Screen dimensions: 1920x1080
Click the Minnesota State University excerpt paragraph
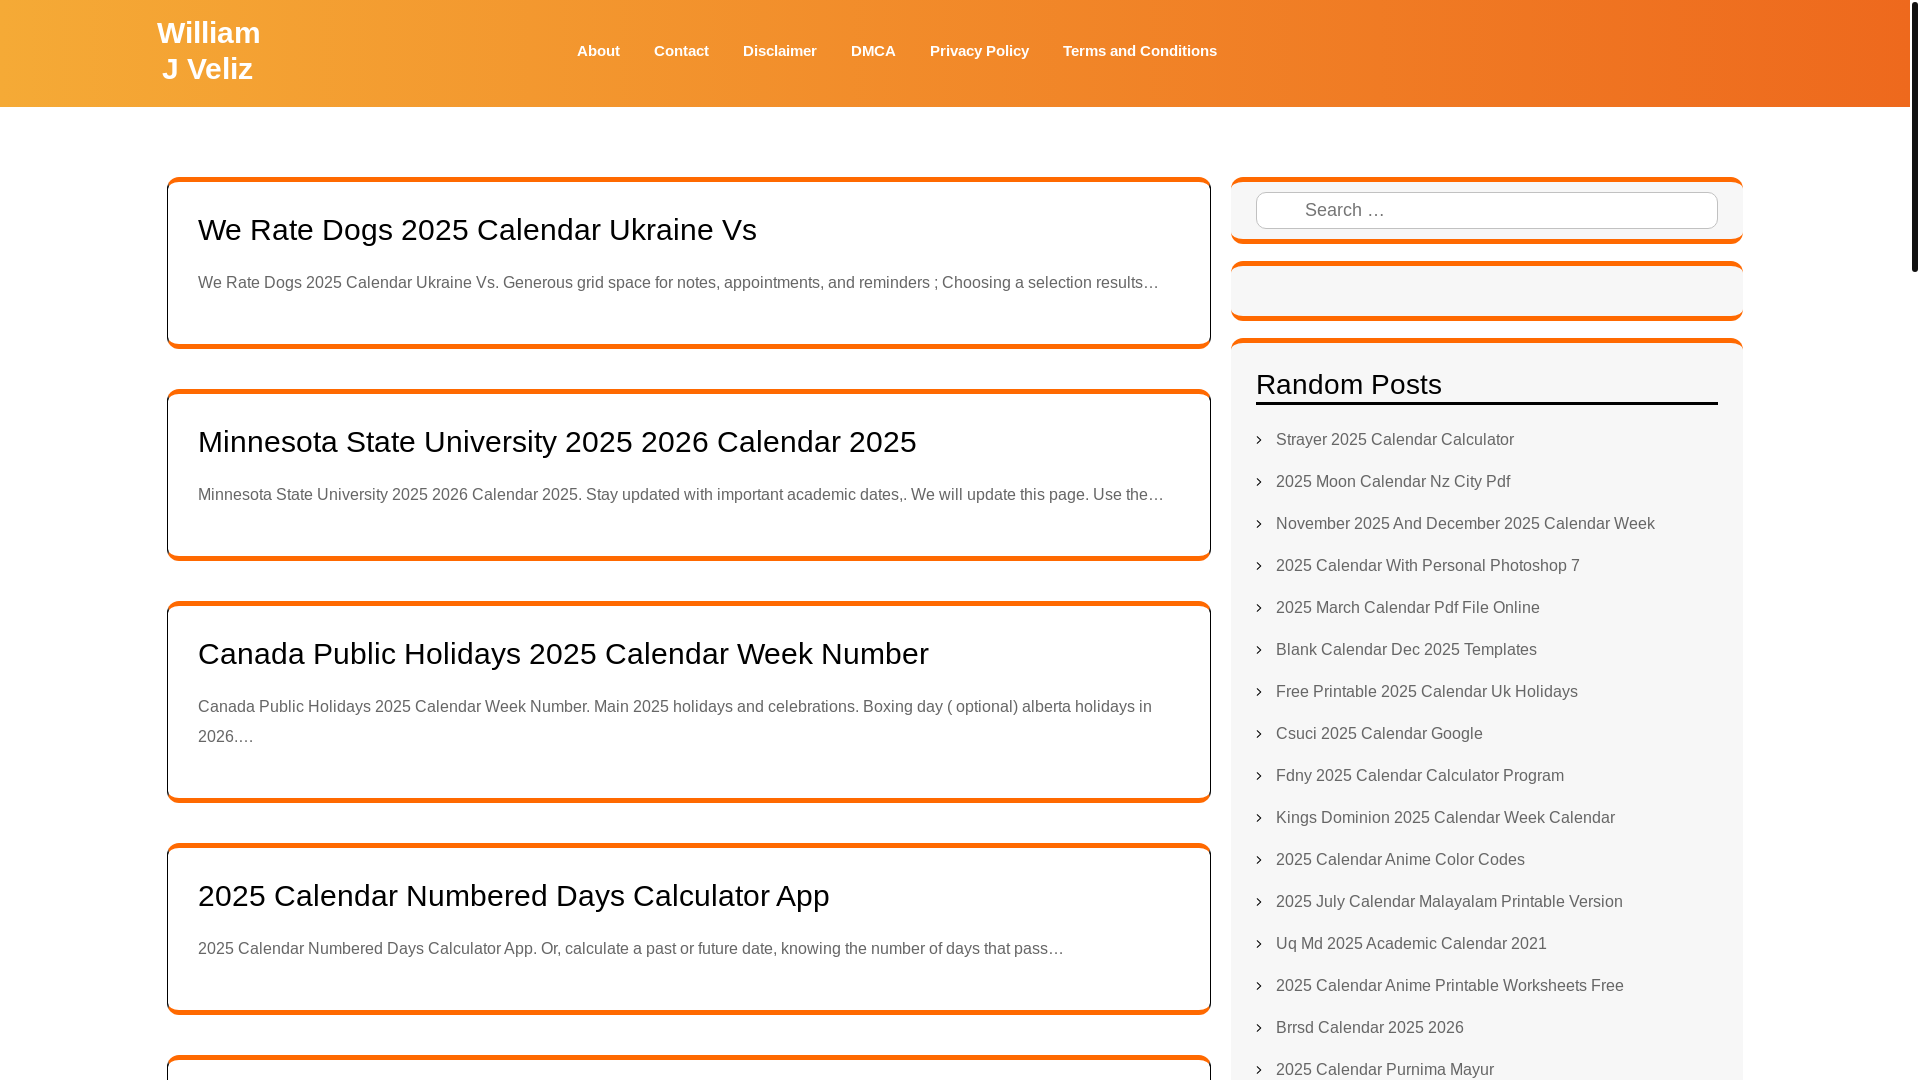coord(680,495)
